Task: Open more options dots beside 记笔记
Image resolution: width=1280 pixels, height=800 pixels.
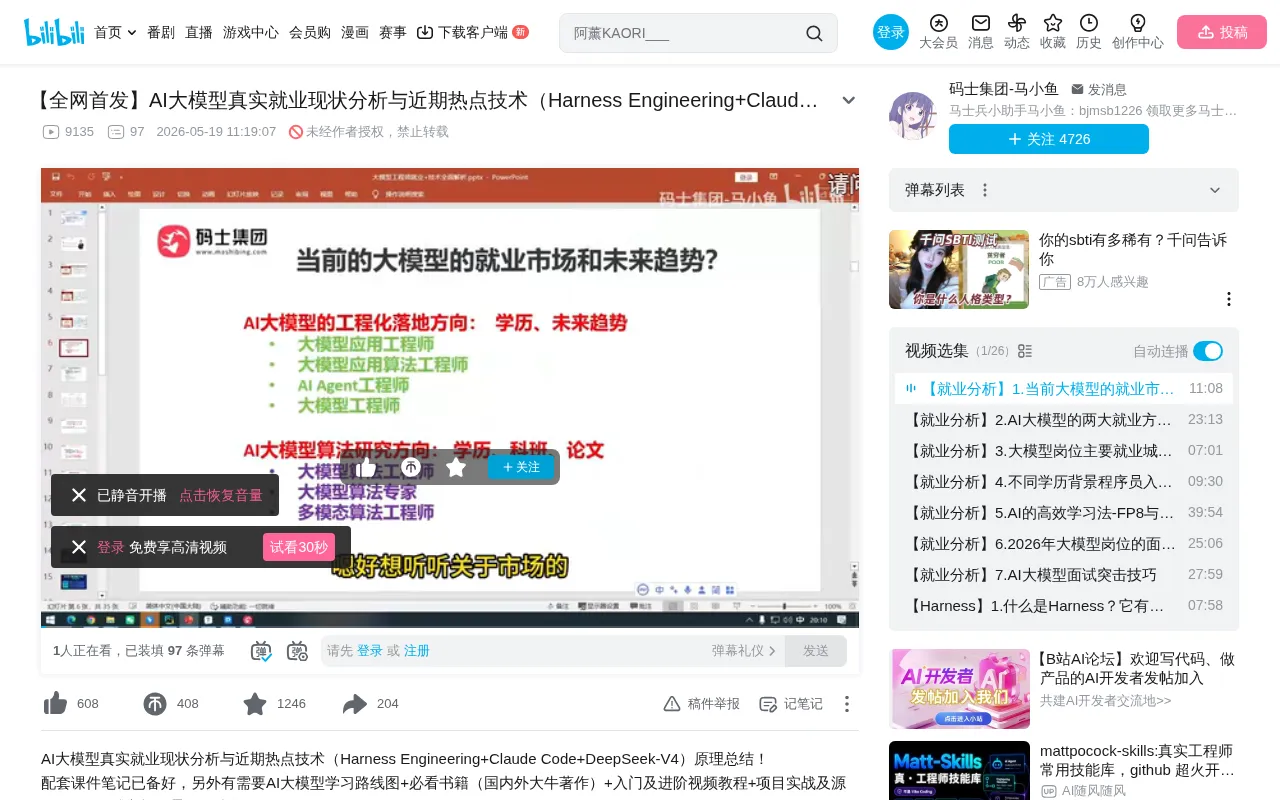Action: (847, 704)
